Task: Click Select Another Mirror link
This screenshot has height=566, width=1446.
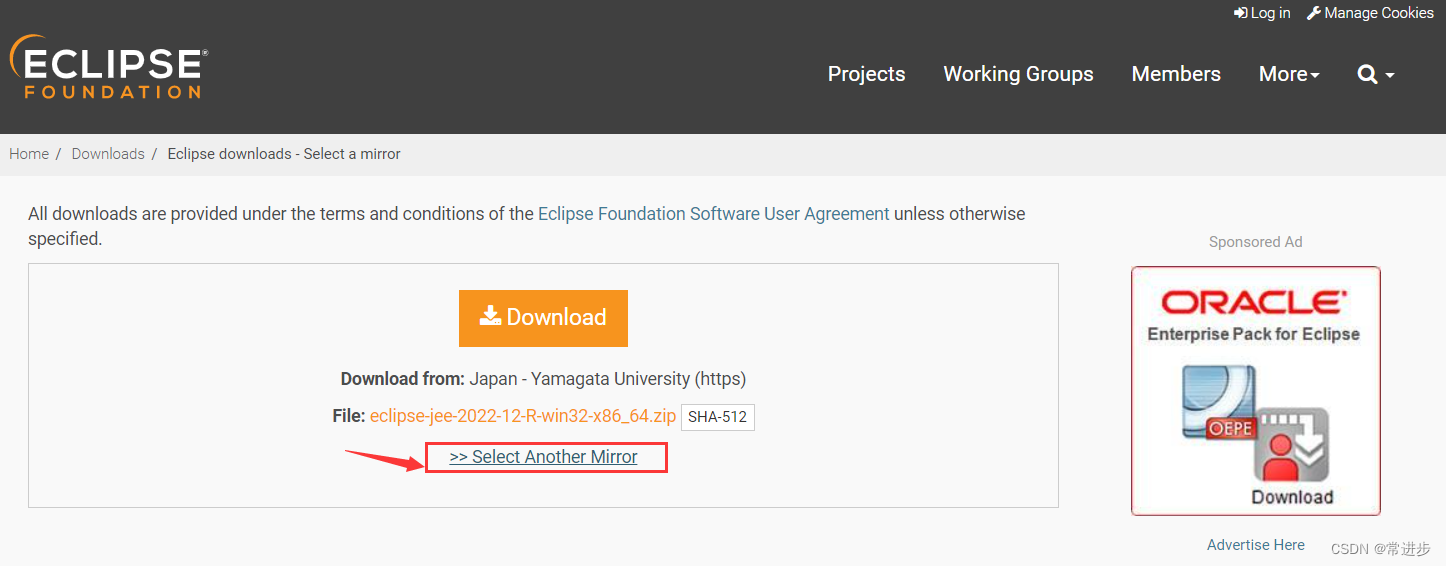Action: click(x=544, y=457)
